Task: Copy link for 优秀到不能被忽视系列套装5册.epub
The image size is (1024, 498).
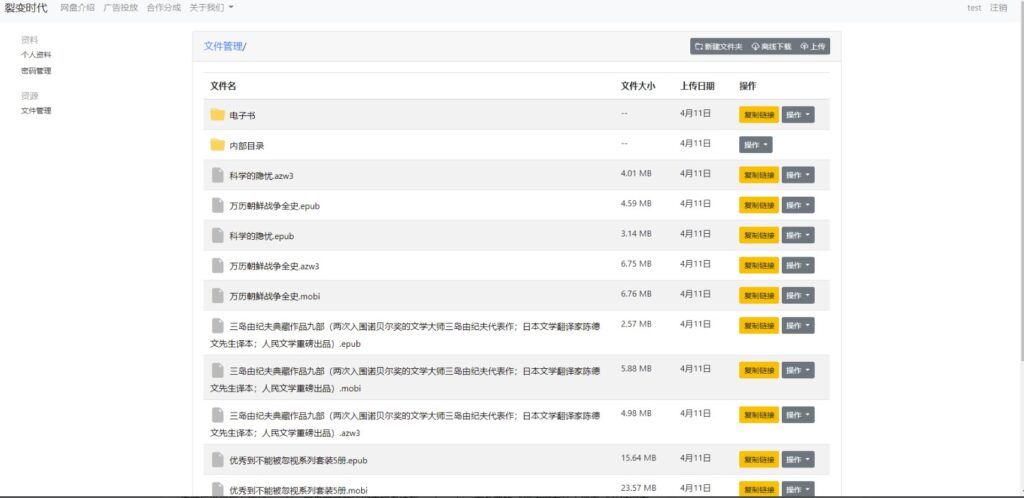Action: [759, 459]
